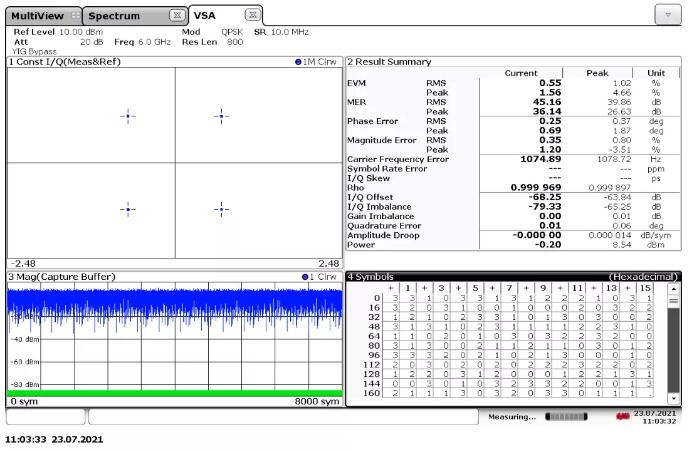Image resolution: width=689 pixels, height=451 pixels.
Task: Click the Magnitude Error row label
Action: [x=381, y=140]
